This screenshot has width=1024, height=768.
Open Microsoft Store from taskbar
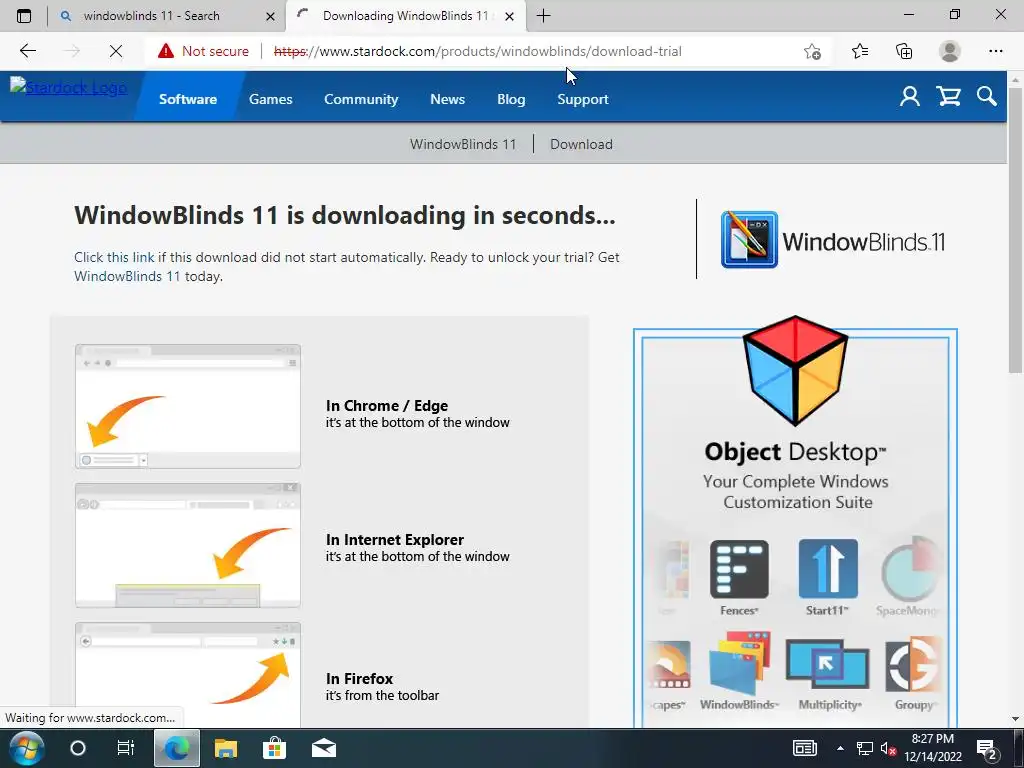pyautogui.click(x=274, y=748)
